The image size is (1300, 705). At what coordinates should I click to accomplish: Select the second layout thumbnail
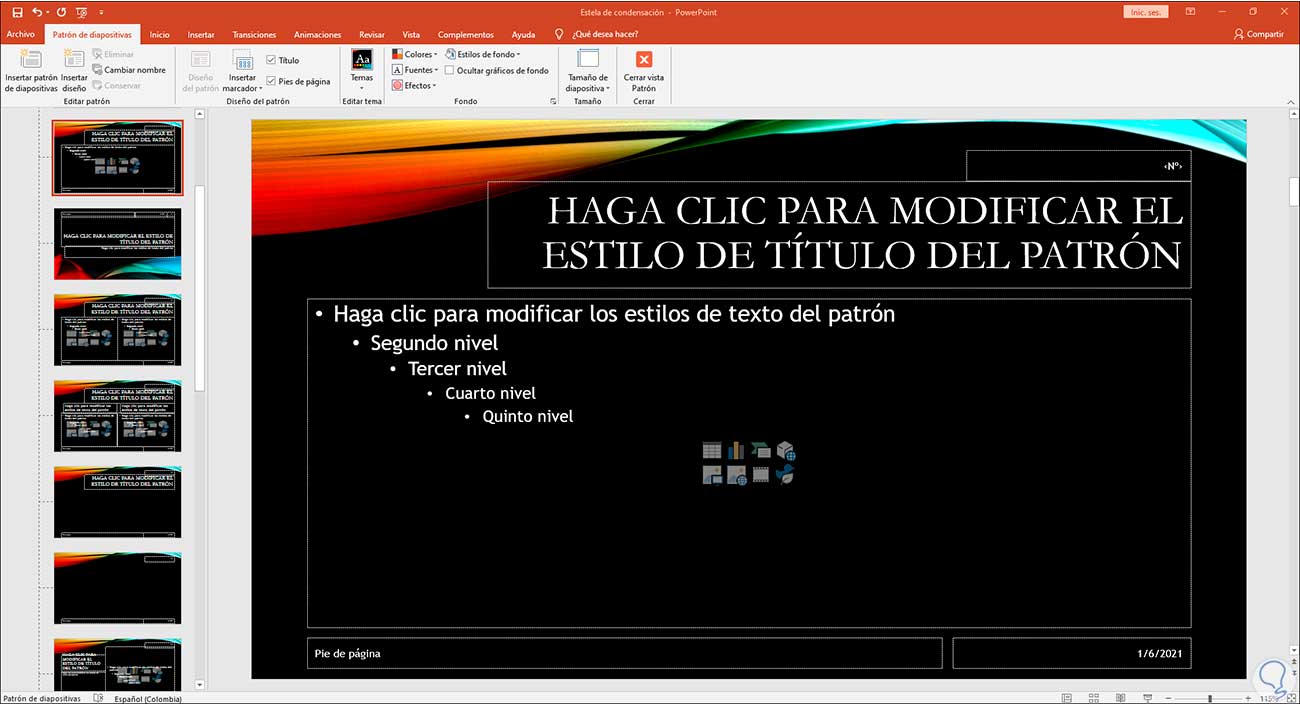118,244
